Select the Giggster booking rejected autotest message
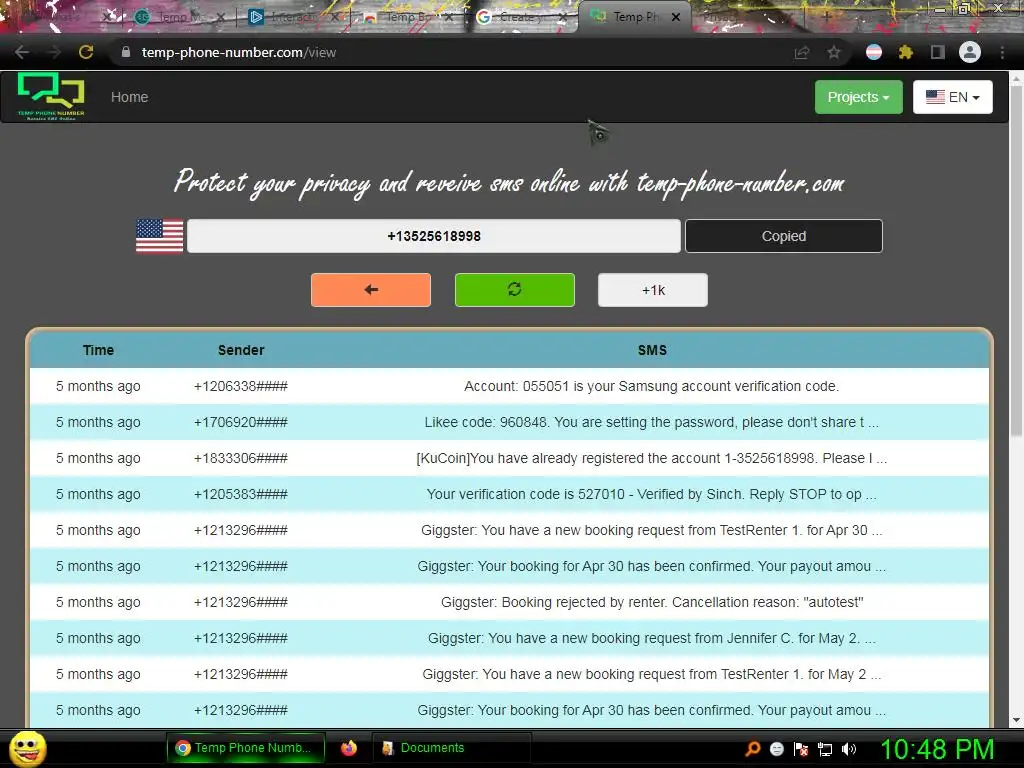Screen dimensions: 1024x768 652,602
